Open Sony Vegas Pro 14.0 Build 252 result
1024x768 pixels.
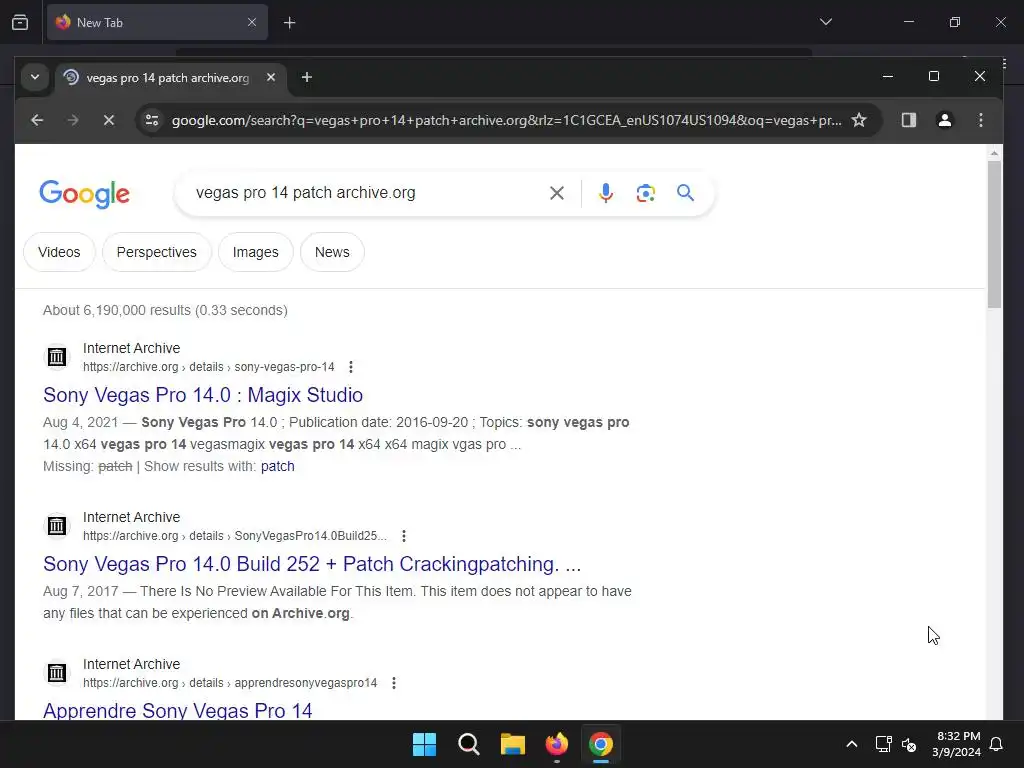click(x=312, y=564)
